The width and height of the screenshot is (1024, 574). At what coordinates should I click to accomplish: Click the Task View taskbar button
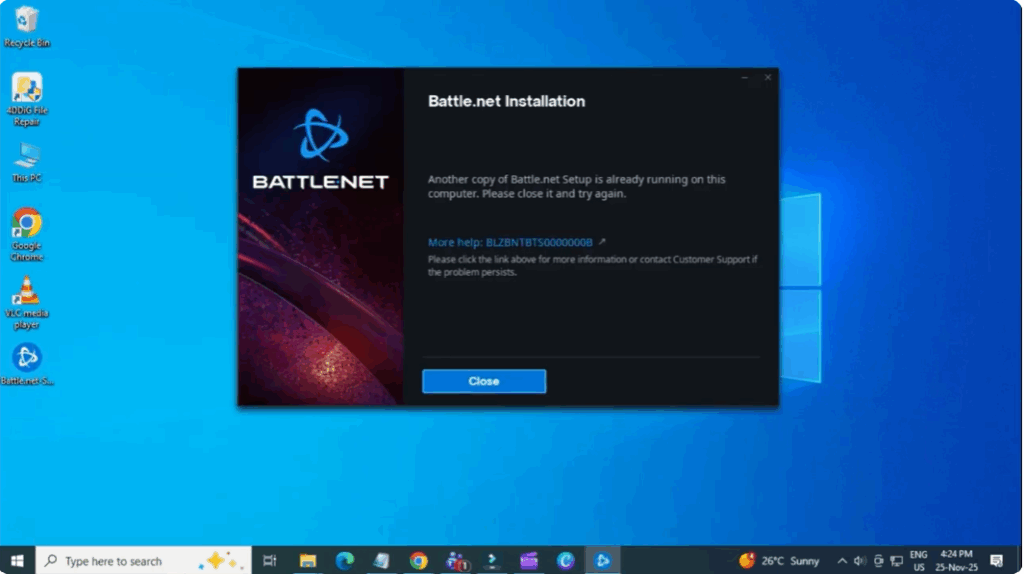click(269, 561)
